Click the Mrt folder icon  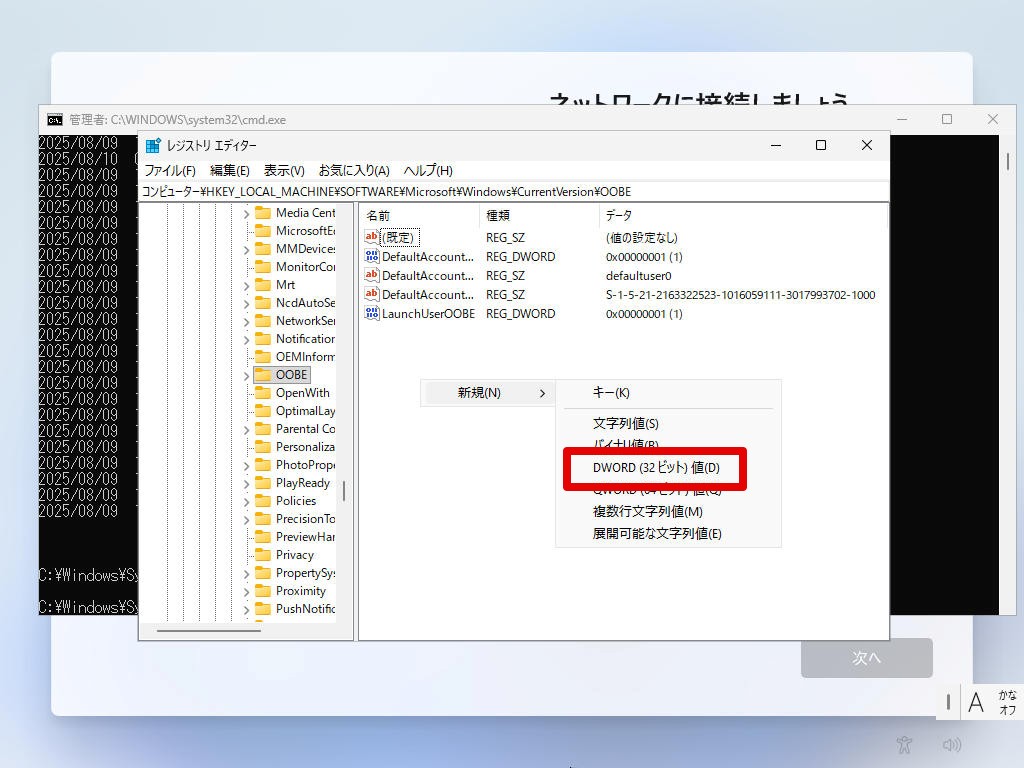[x=263, y=284]
